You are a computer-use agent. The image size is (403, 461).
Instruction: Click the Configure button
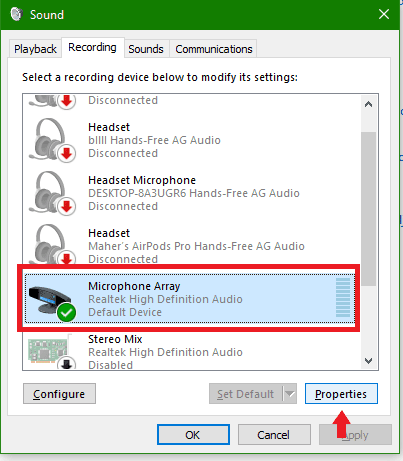[x=59, y=394]
